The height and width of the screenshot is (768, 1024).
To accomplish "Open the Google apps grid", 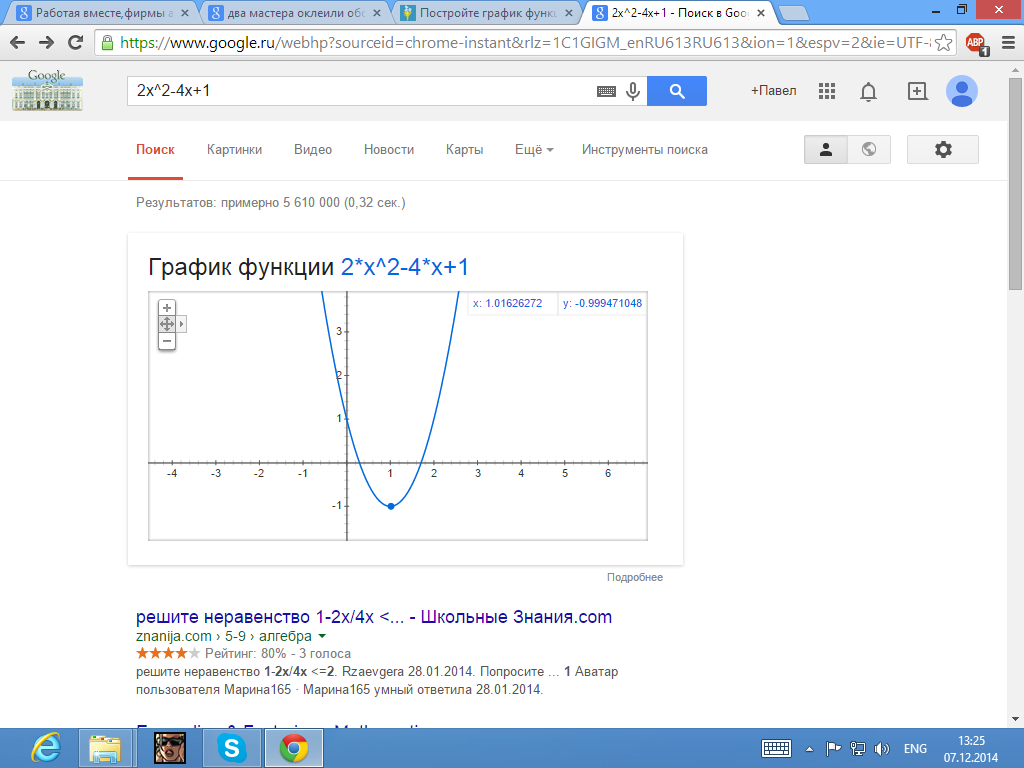I will click(x=826, y=91).
